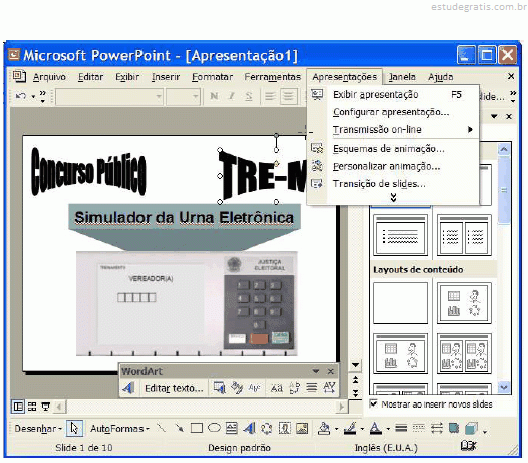The width and height of the screenshot is (528, 463).
Task: Click the Underline (S) formatting icon
Action: [x=249, y=96]
